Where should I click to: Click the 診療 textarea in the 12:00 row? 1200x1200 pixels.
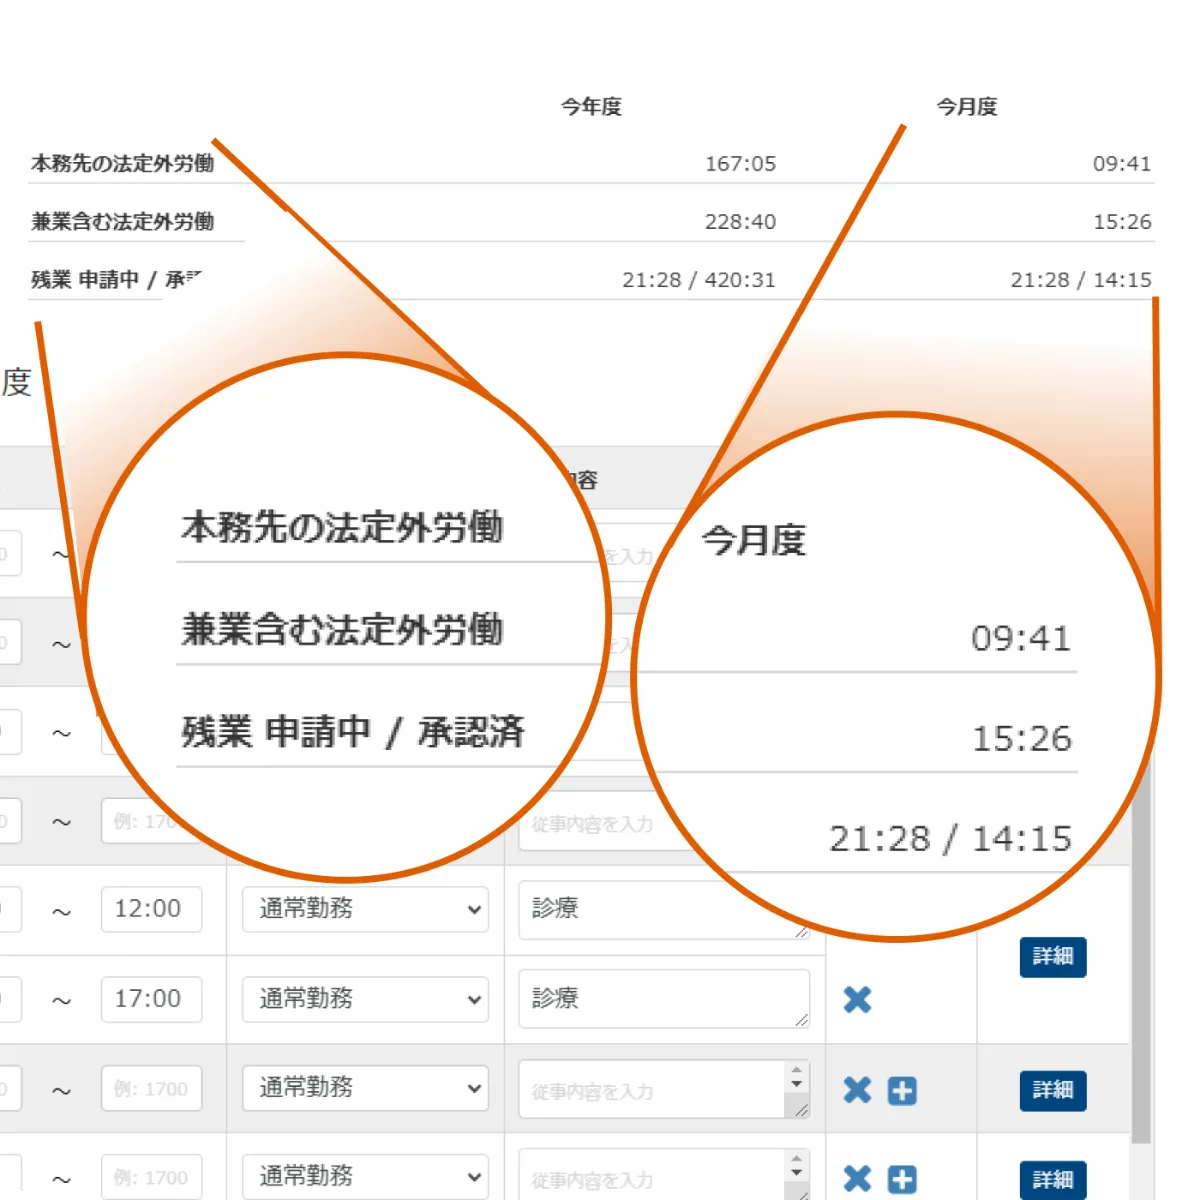click(x=664, y=909)
